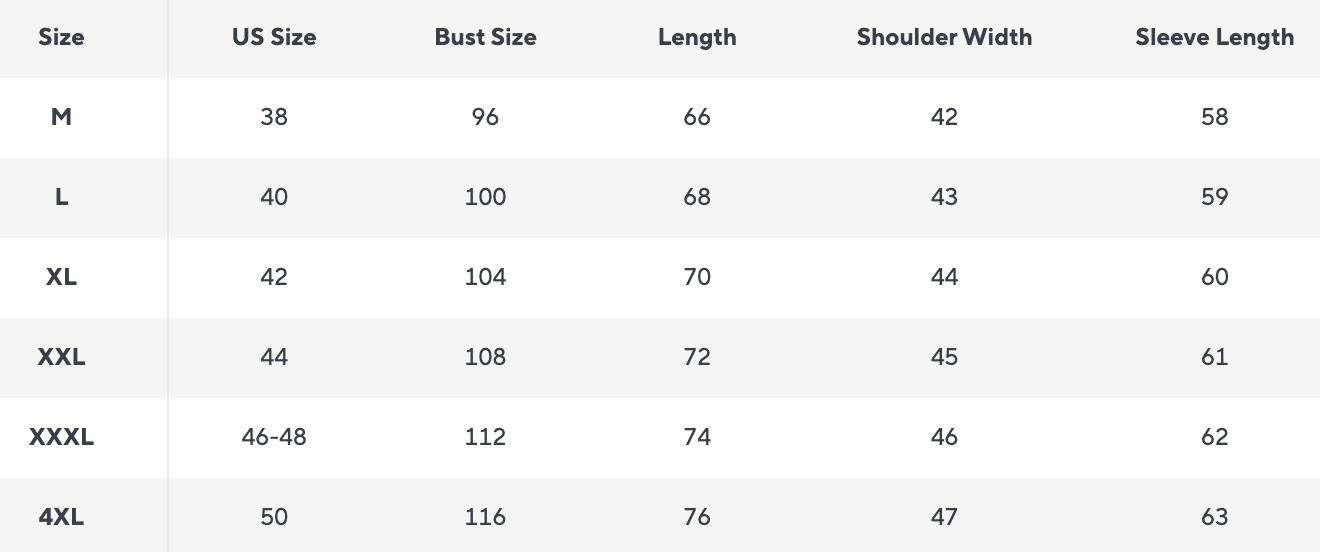Click the Shoulder Width column header
Screen dimensions: 1320x552
pos(944,38)
